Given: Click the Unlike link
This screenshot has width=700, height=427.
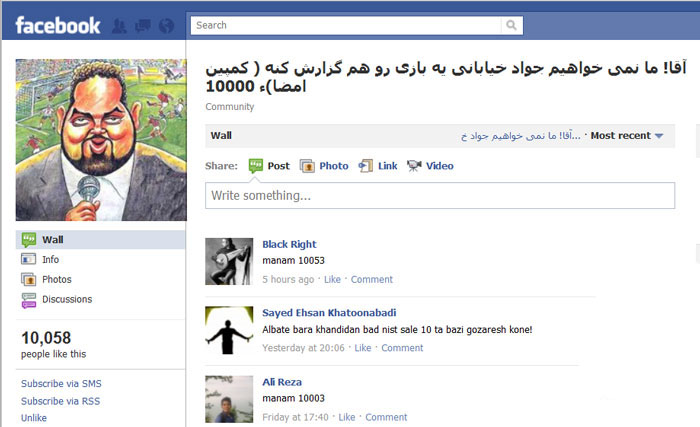Looking at the screenshot, I should point(34,418).
